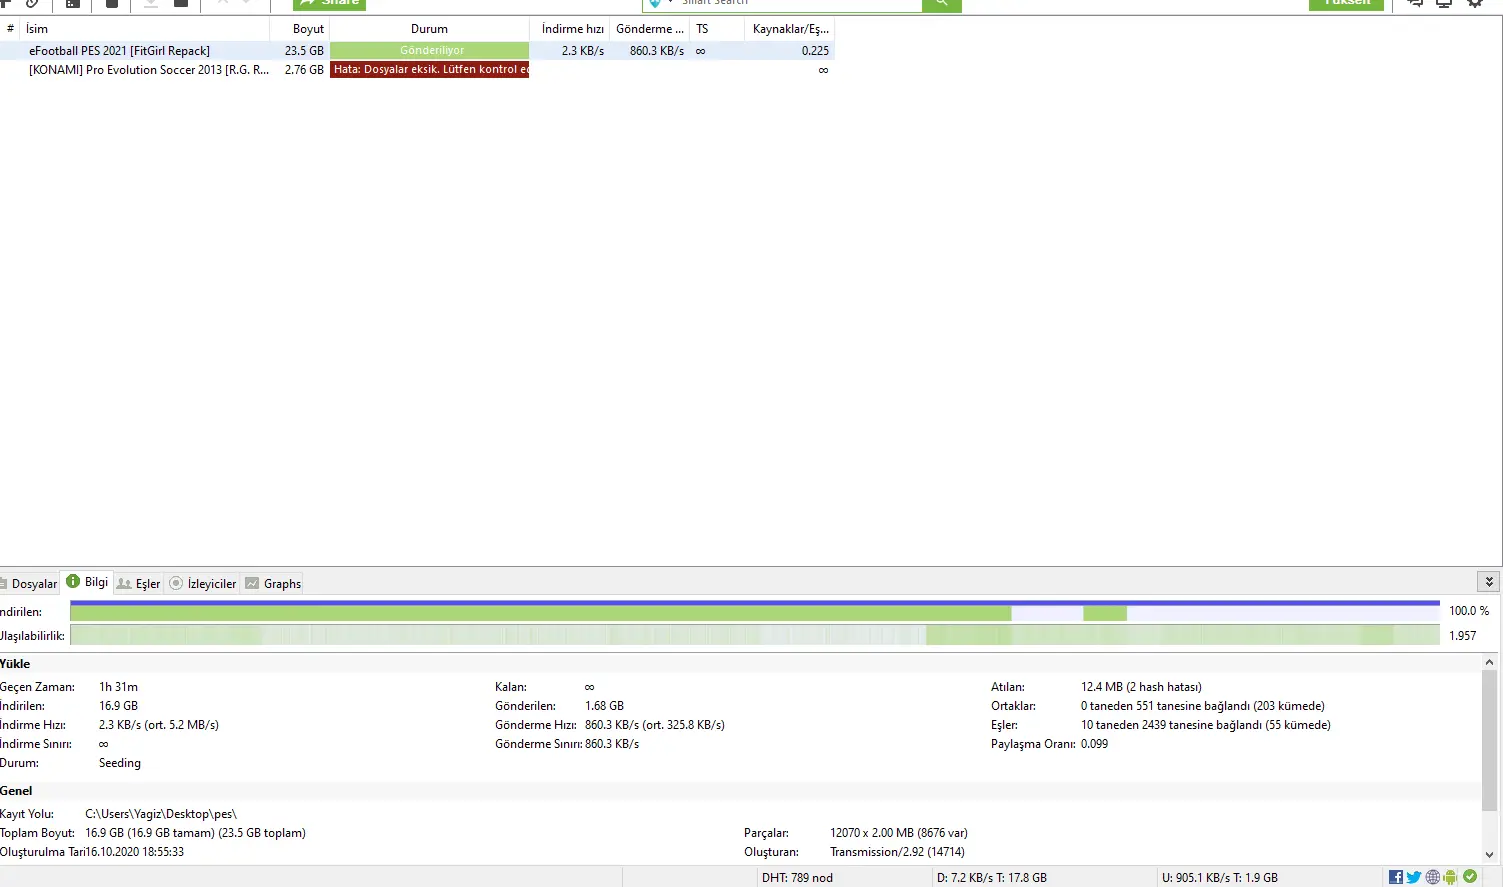Click the save path C:\Users\Yagiz\Desktop\pes\
The height and width of the screenshot is (887, 1503).
coord(161,814)
